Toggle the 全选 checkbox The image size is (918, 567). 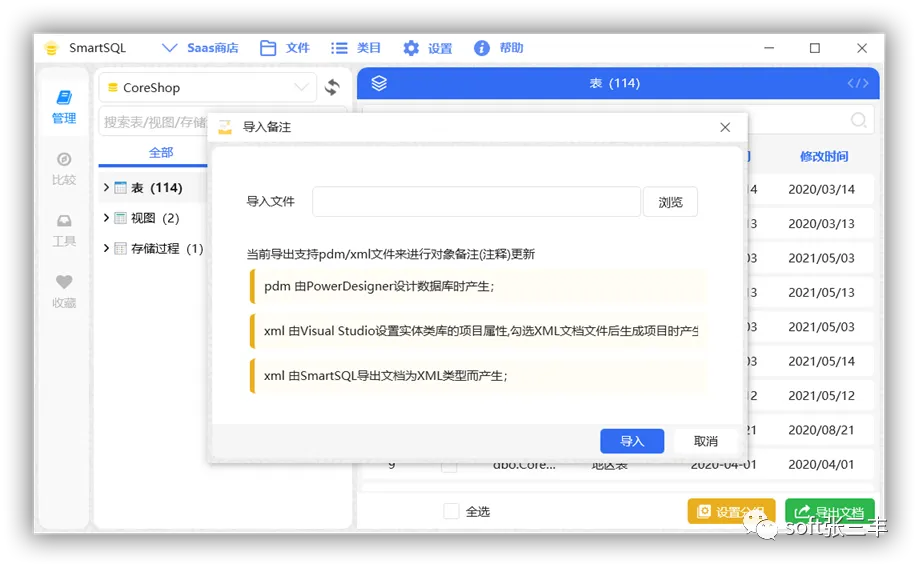point(451,511)
